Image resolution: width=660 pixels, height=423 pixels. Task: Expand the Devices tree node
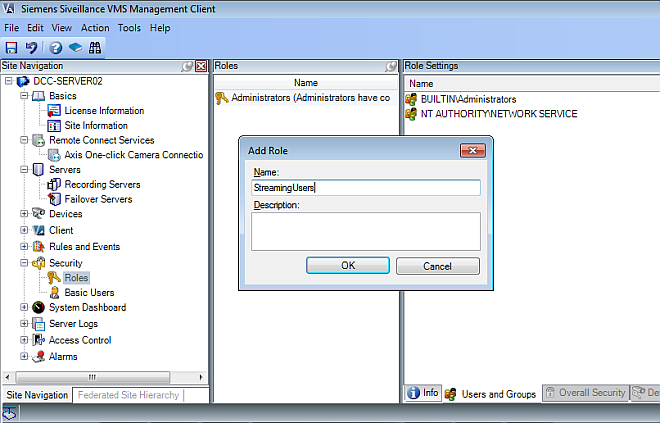point(24,214)
